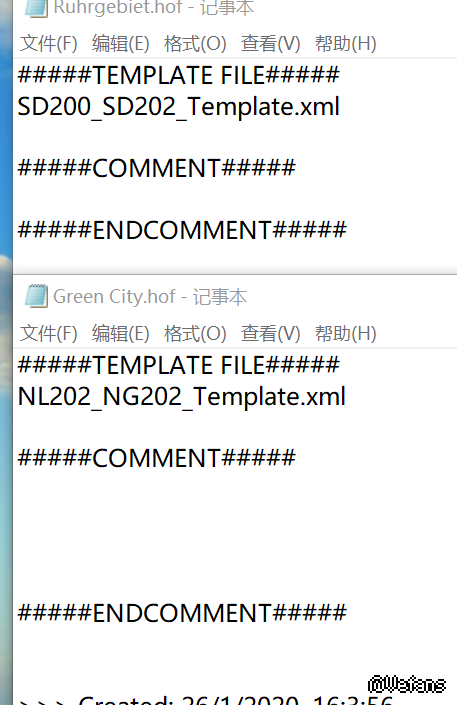
Task: Open 文件(F) menu in Green City.hof window
Action: tap(49, 334)
